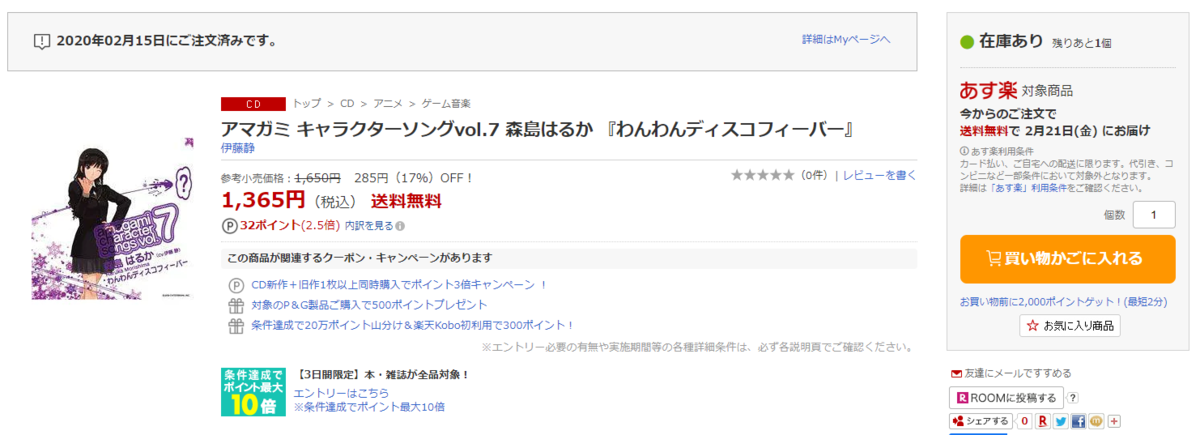The image size is (1200, 435).
Task: Click the あす楽 対象商品 label
Action: pyautogui.click(x=1015, y=89)
